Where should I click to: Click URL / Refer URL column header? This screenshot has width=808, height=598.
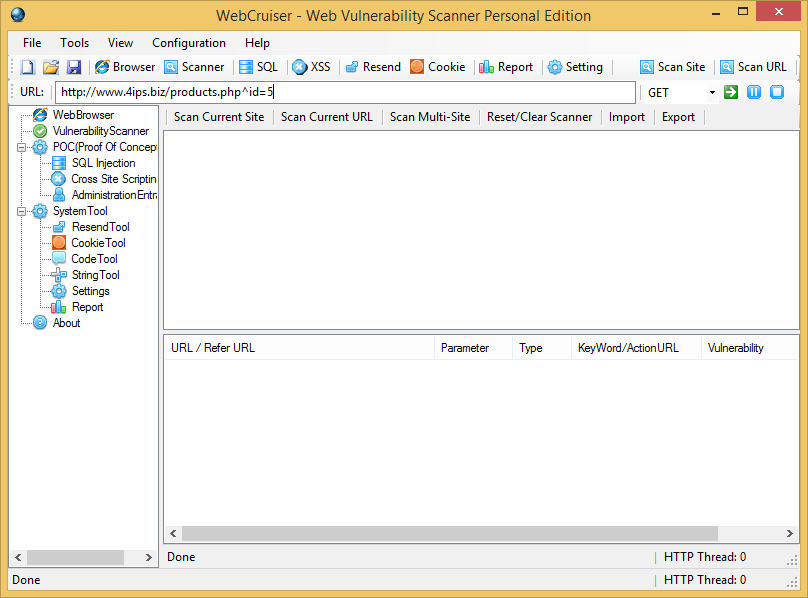pyautogui.click(x=299, y=348)
